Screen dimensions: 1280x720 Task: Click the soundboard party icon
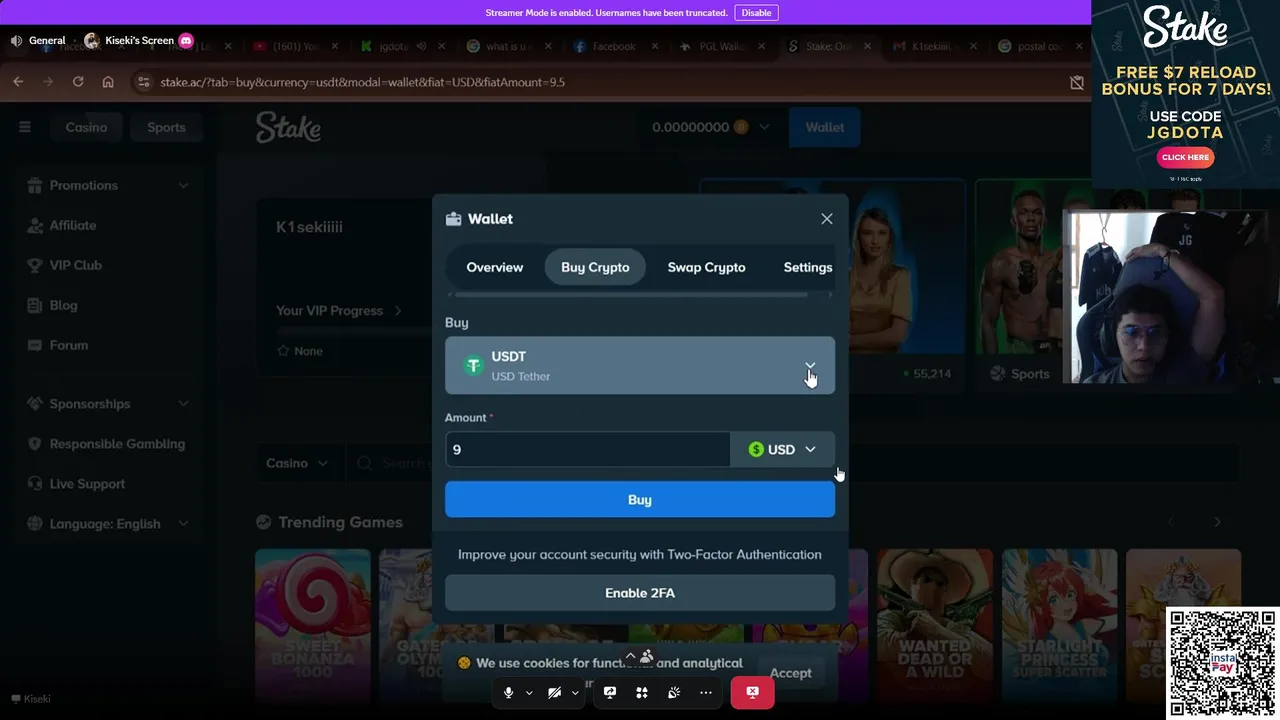tap(674, 692)
